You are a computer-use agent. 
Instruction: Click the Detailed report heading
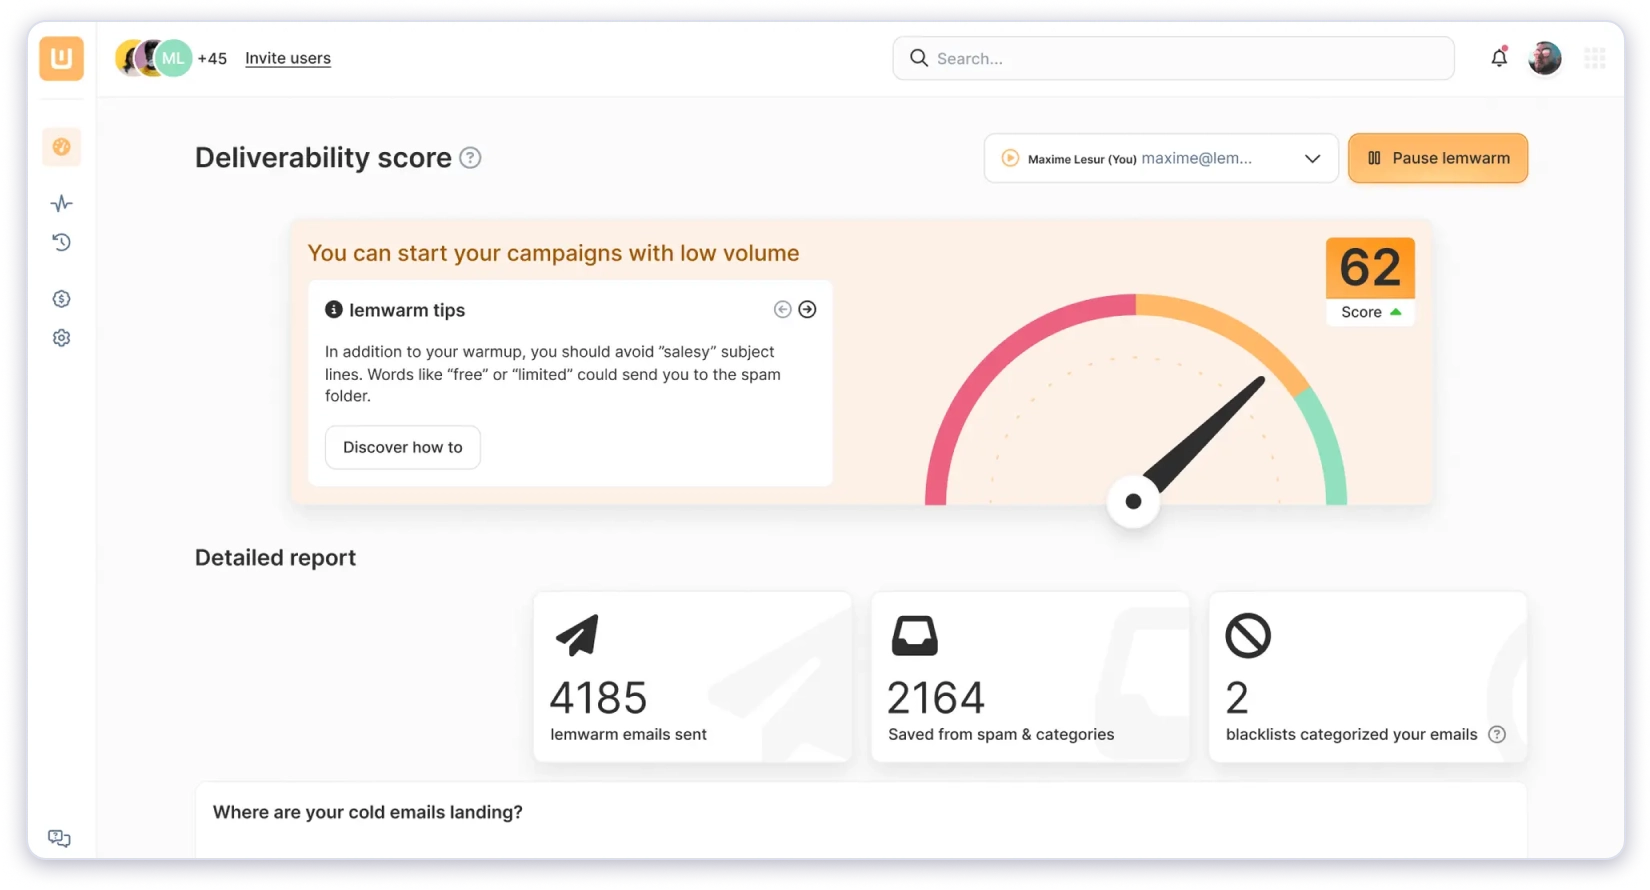point(275,558)
